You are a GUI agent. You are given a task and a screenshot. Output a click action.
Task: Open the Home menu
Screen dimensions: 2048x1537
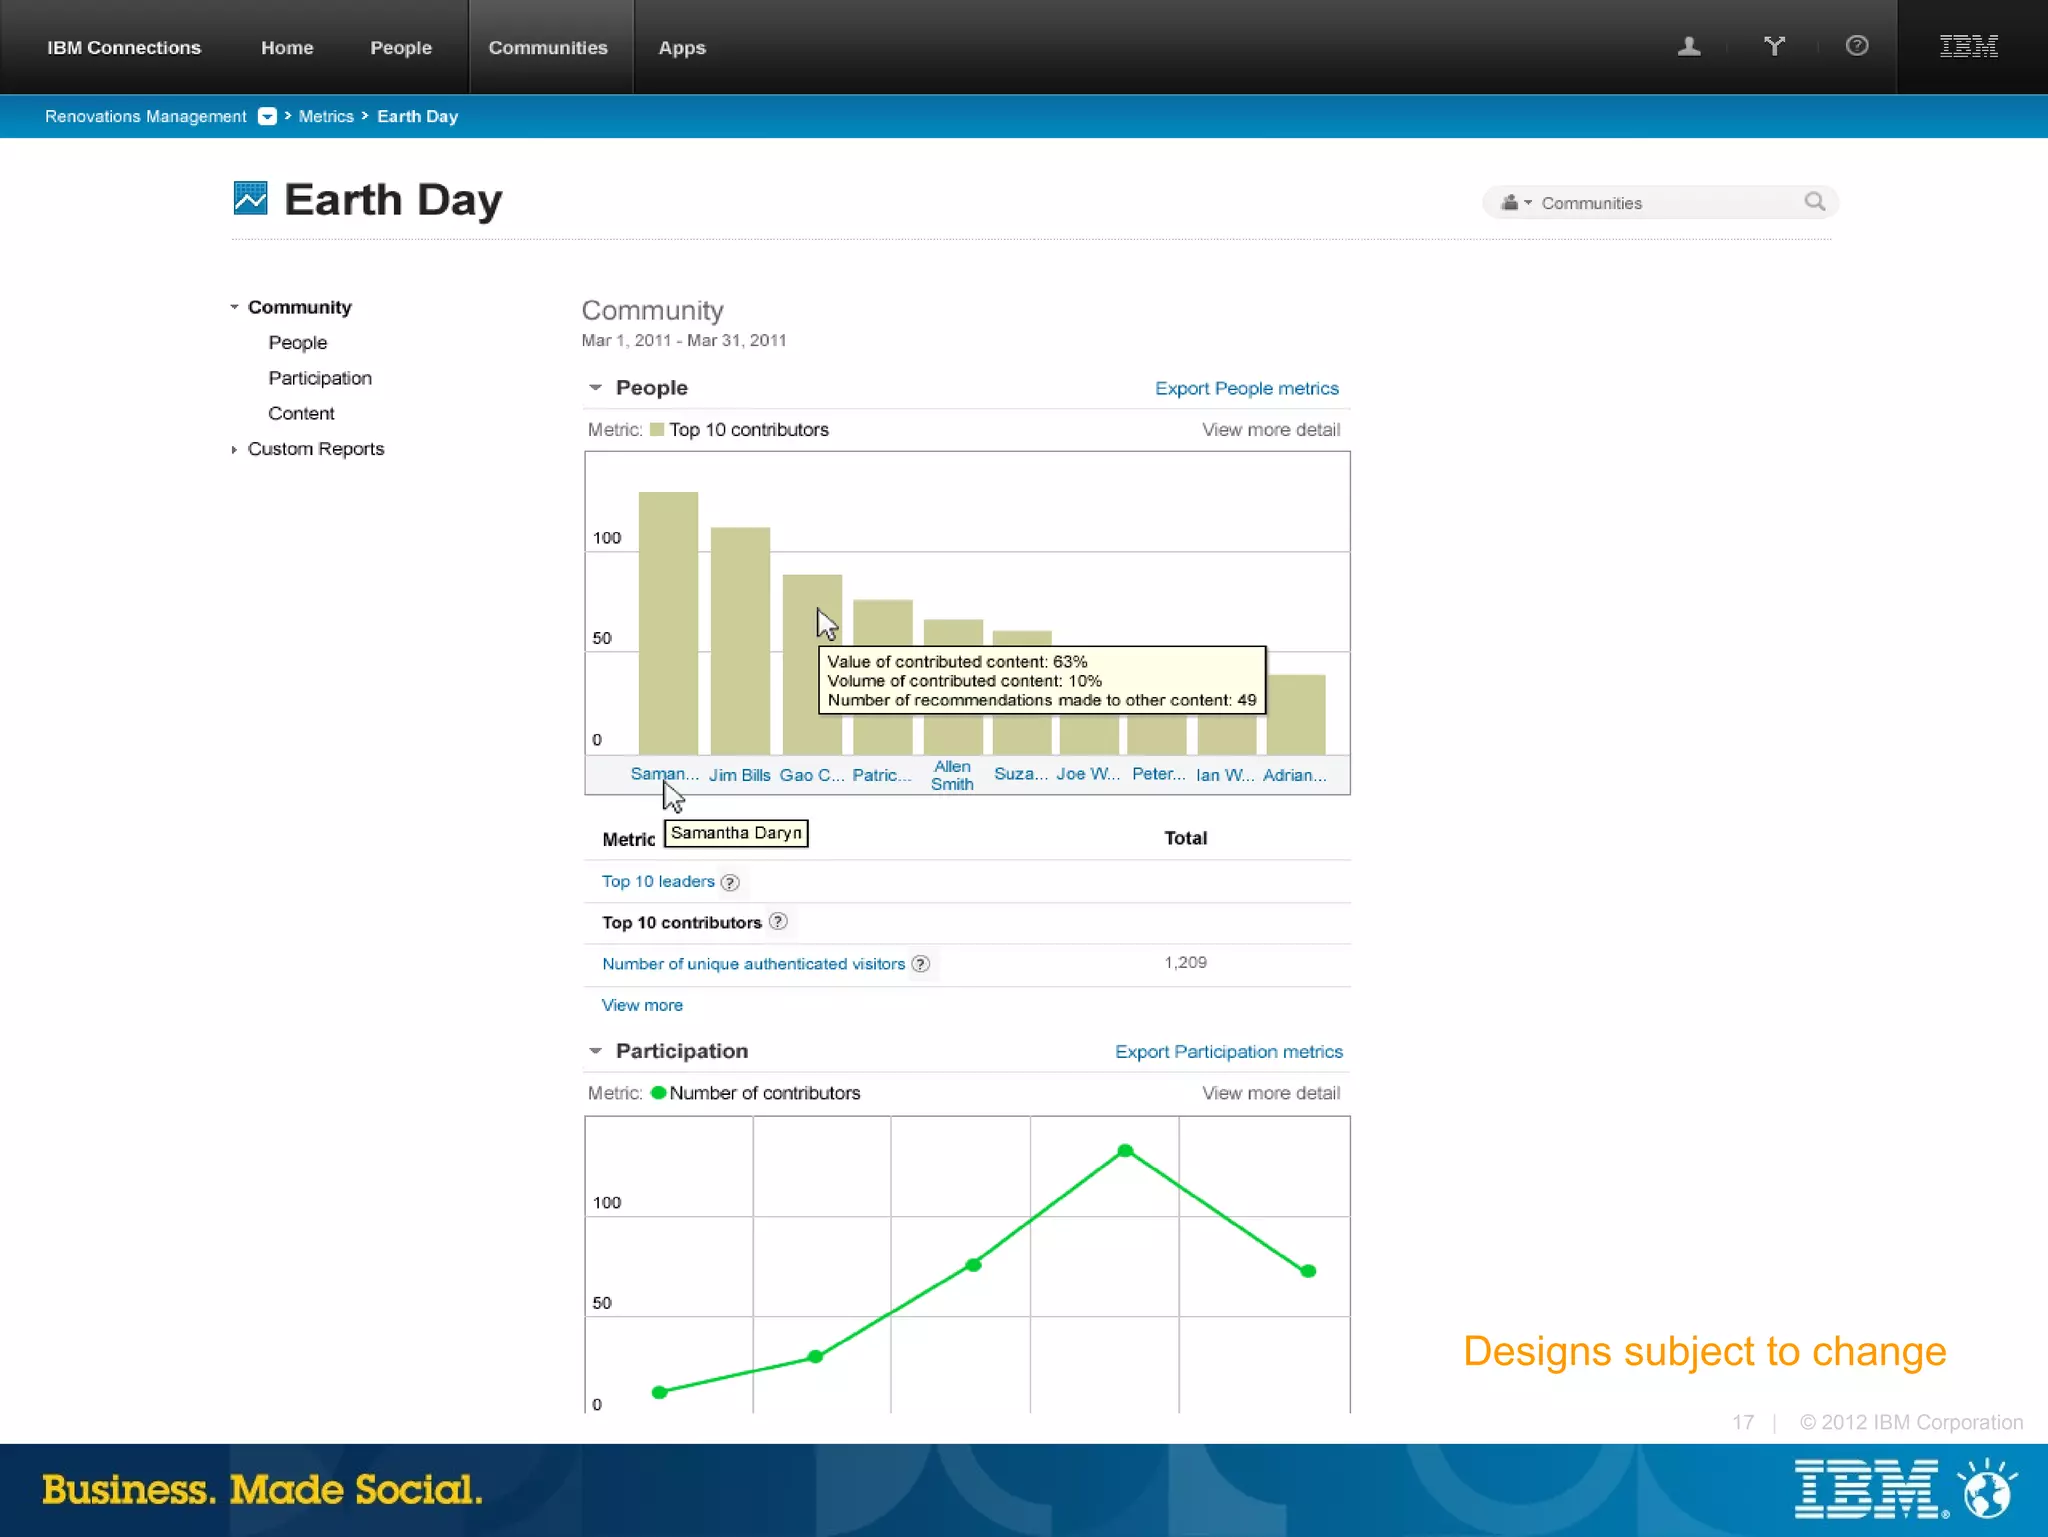287,47
